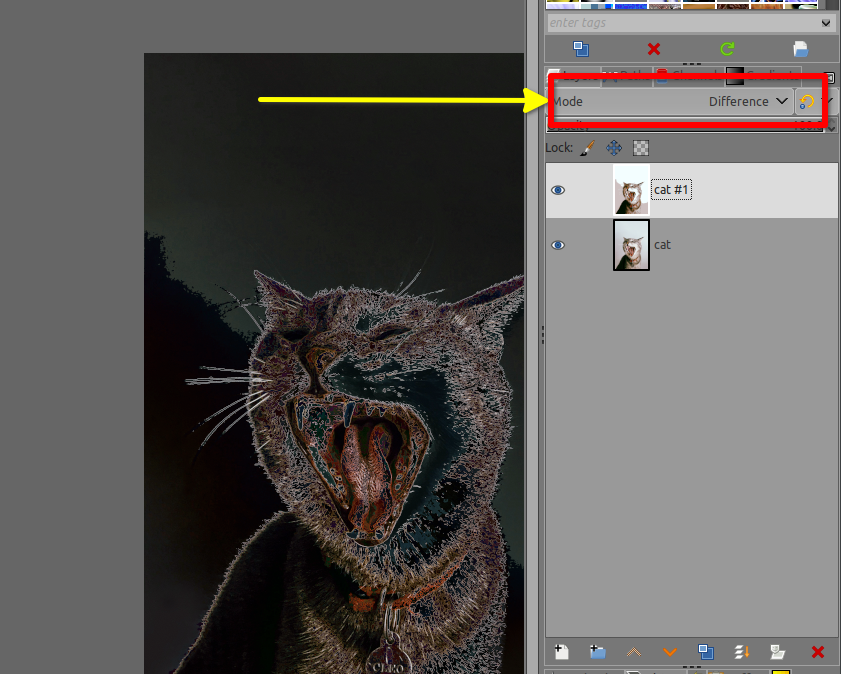Lower the layer one step

tap(670, 652)
